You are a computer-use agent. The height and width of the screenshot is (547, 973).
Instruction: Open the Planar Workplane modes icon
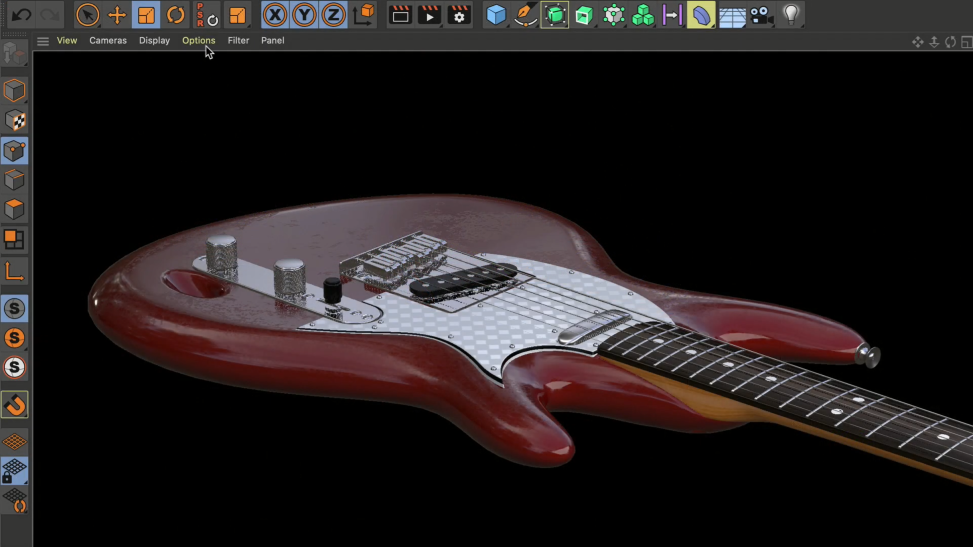14,500
